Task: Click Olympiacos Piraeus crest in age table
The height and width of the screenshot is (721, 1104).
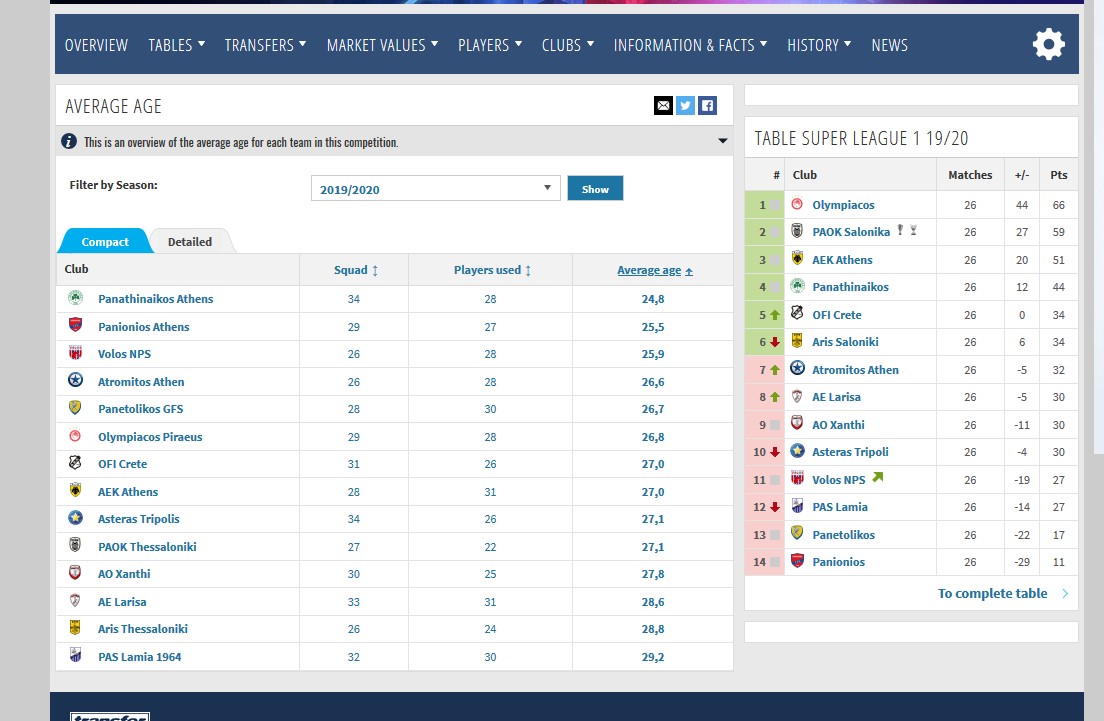Action: point(75,436)
